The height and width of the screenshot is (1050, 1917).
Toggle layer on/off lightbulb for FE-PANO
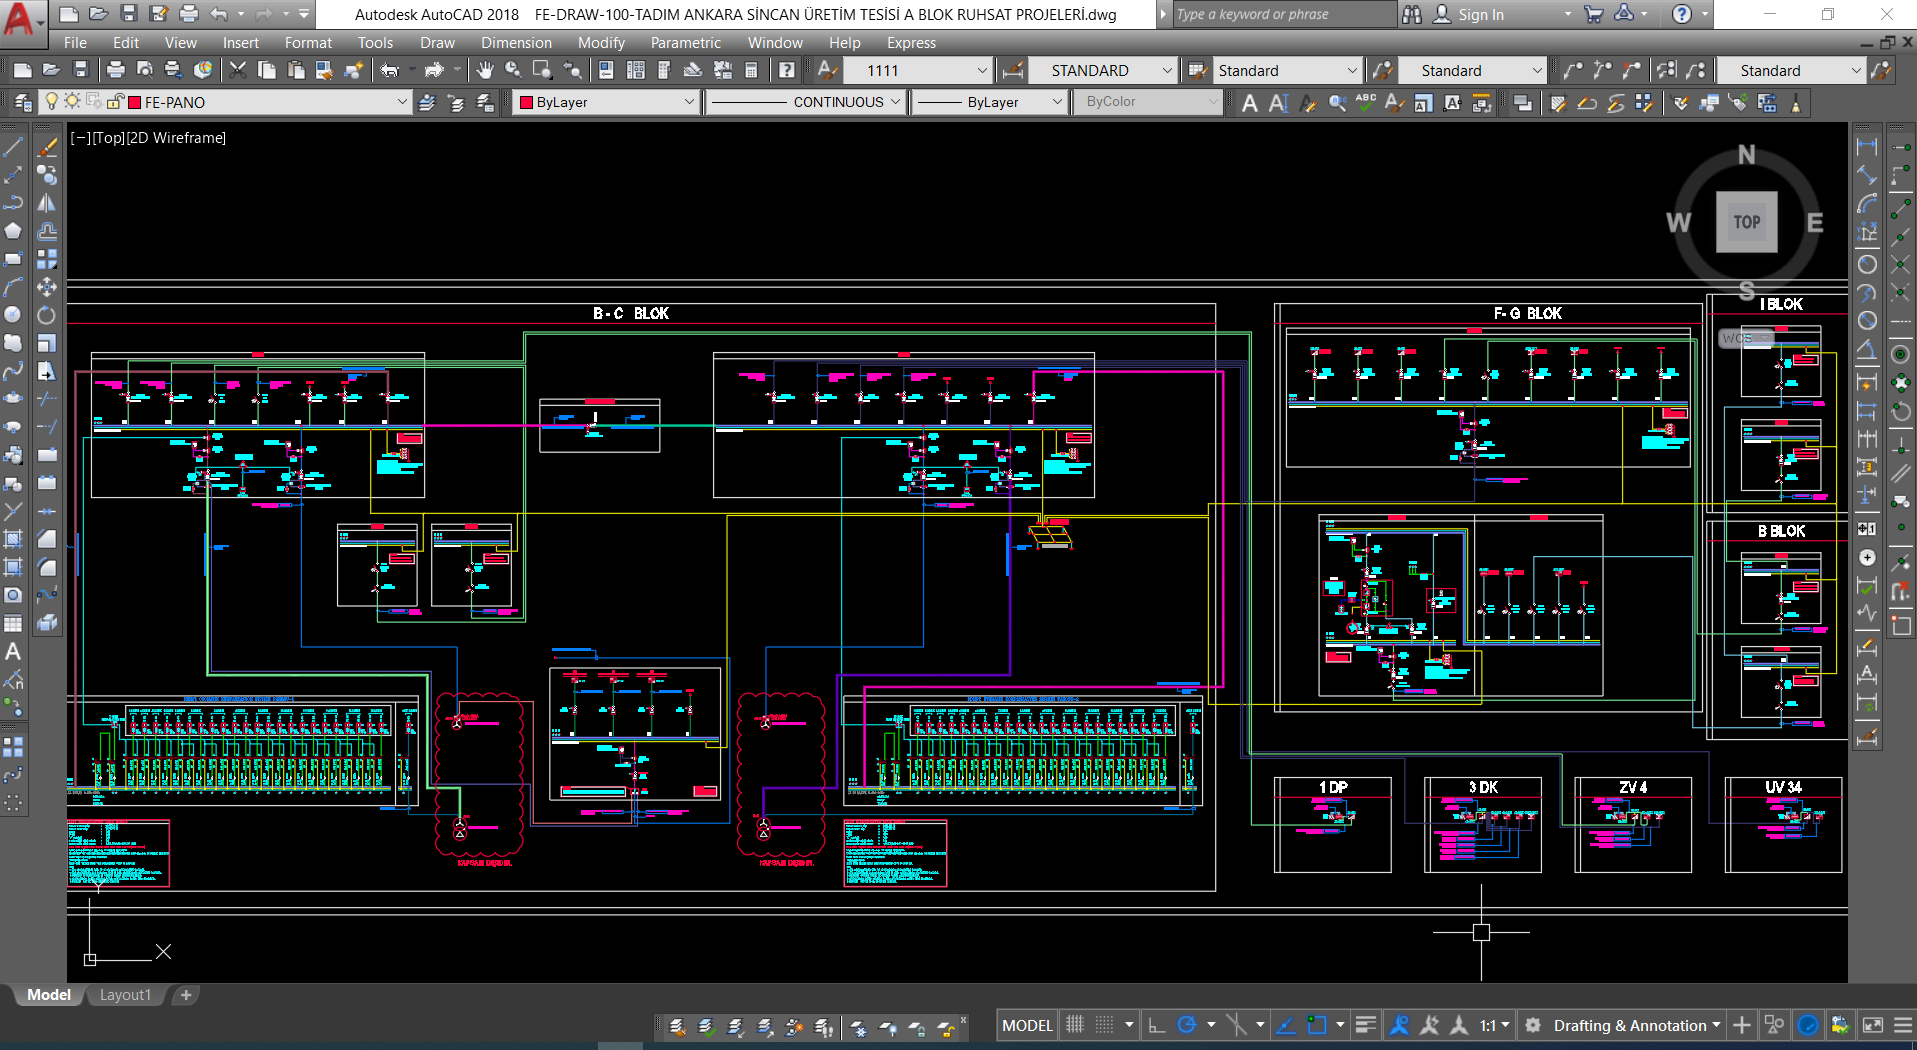coord(53,102)
